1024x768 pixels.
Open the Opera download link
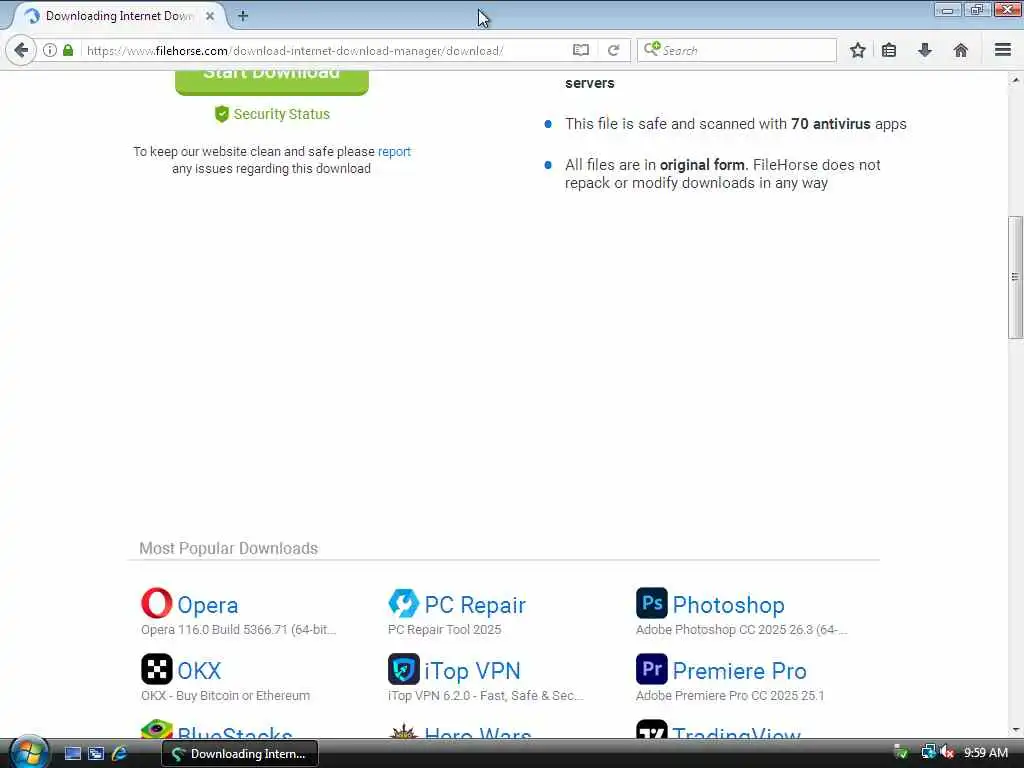pos(208,605)
